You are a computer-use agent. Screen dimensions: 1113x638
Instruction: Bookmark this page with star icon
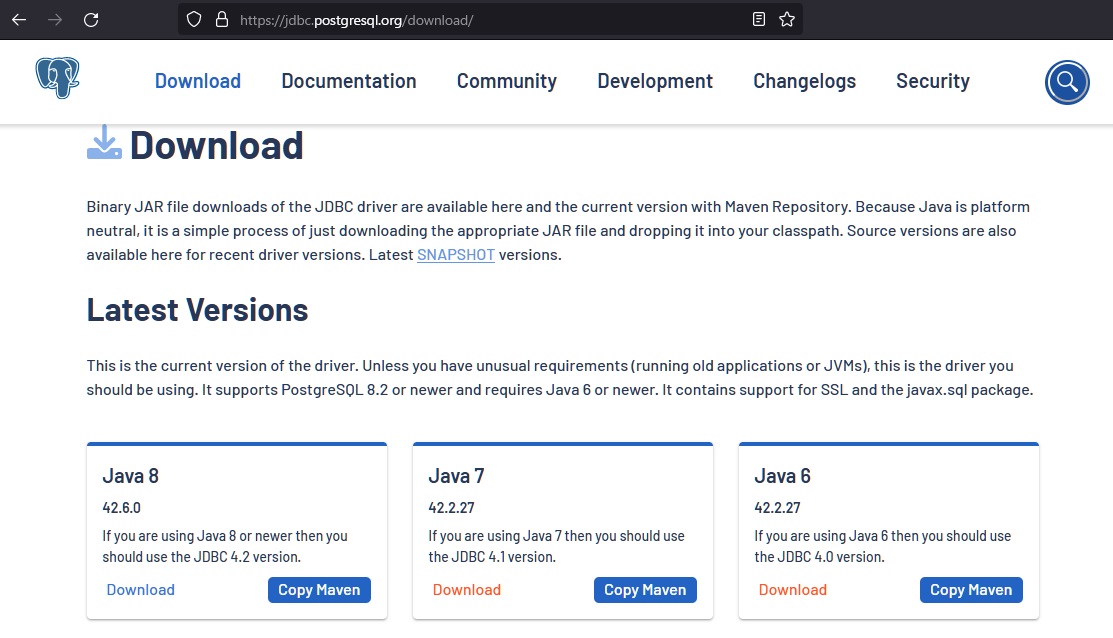pos(787,19)
